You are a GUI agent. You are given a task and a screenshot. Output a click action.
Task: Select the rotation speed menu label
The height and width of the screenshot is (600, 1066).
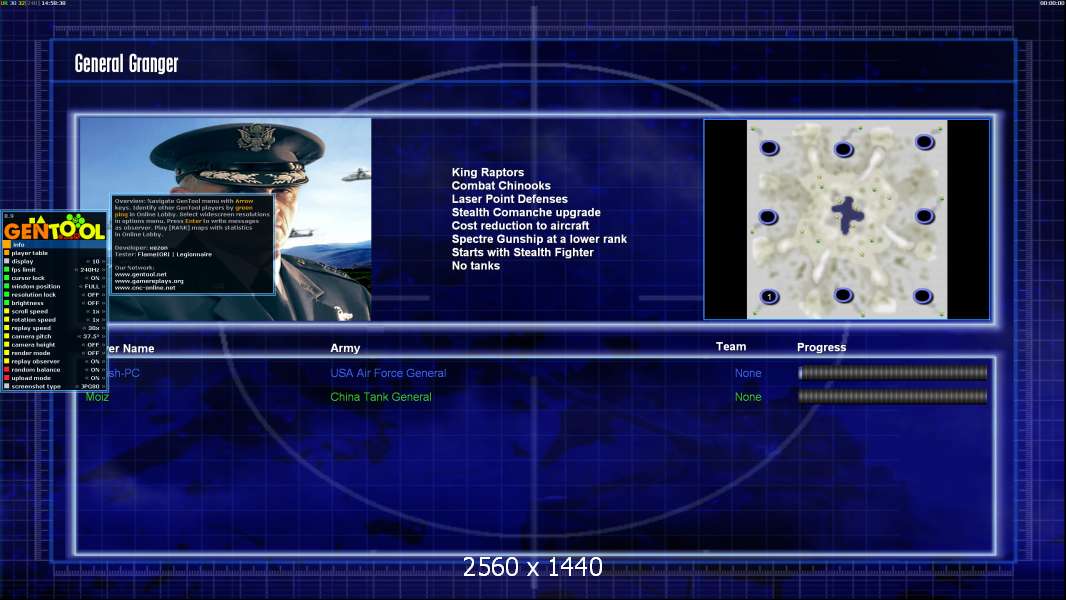[x=33, y=319]
